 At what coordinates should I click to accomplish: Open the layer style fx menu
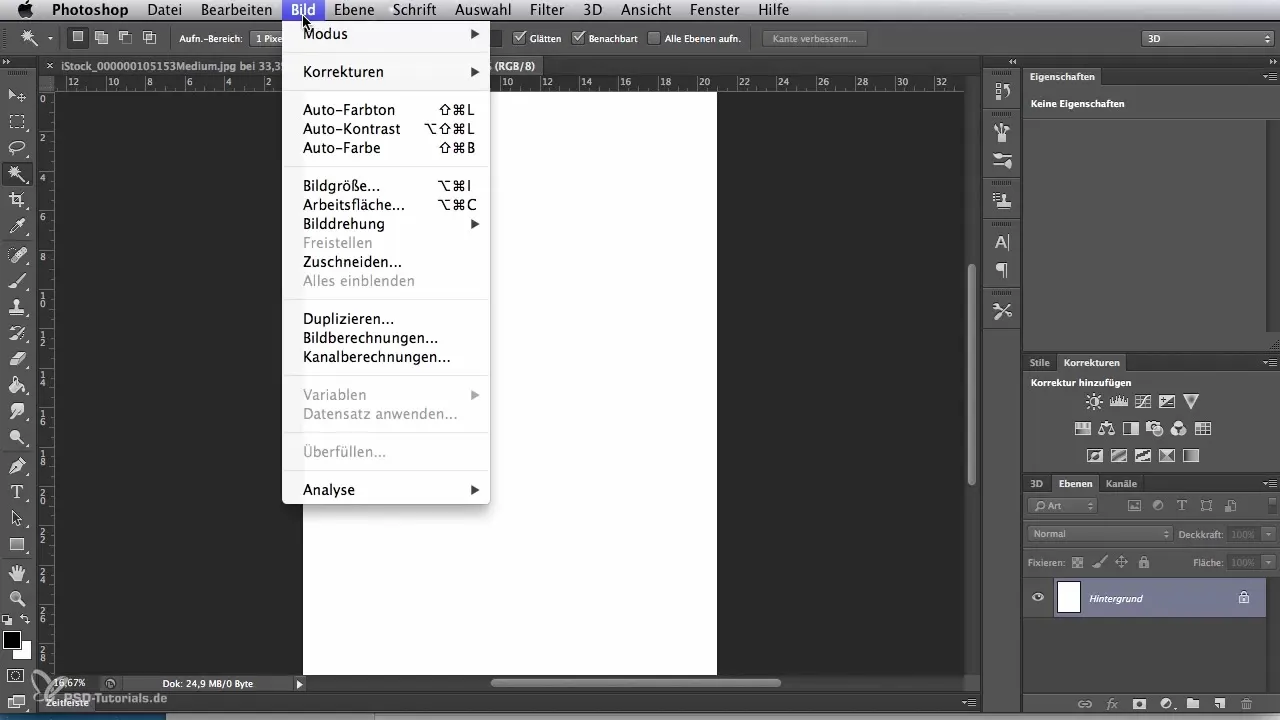pyautogui.click(x=1111, y=703)
